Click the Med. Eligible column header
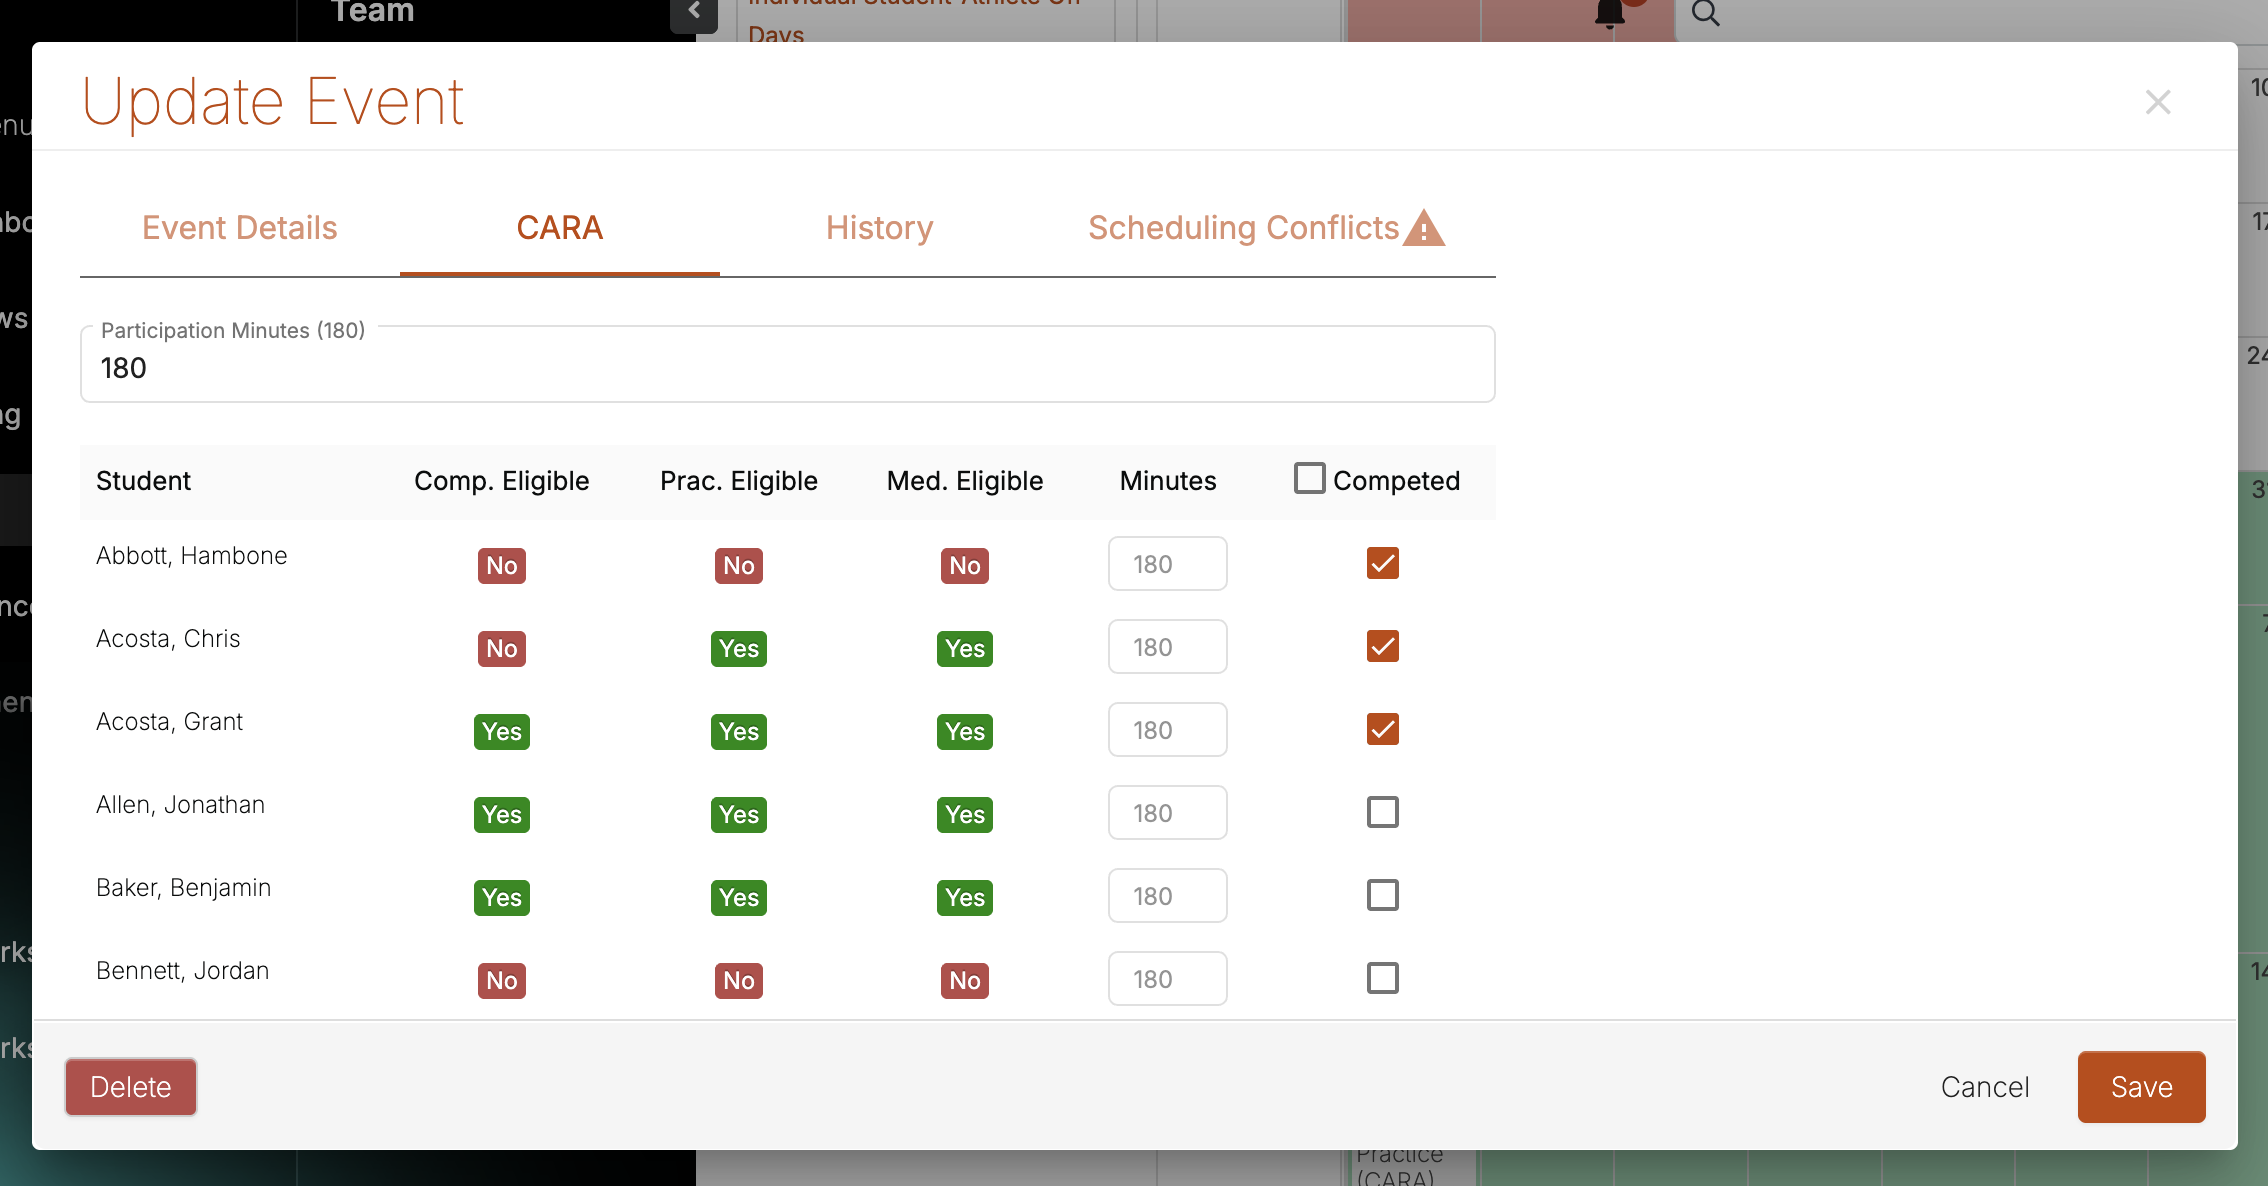 pos(965,481)
